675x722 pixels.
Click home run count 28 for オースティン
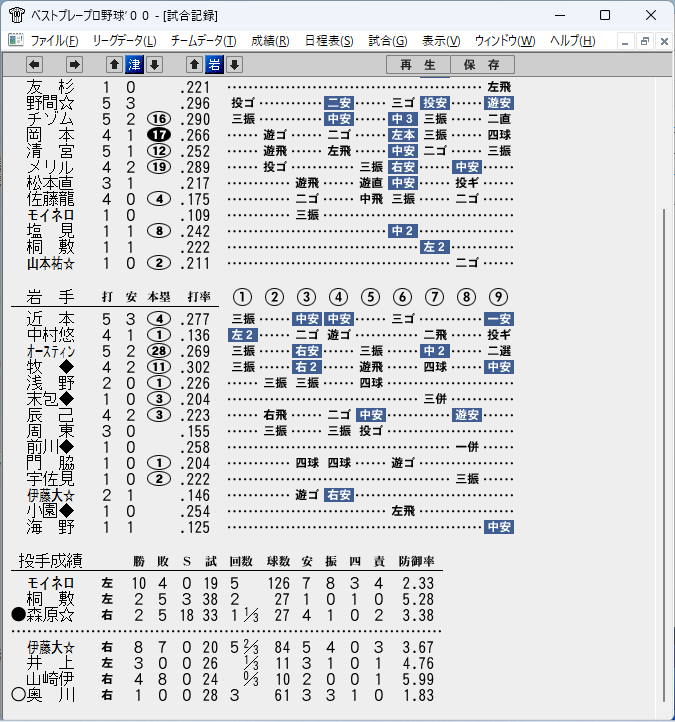tap(159, 351)
